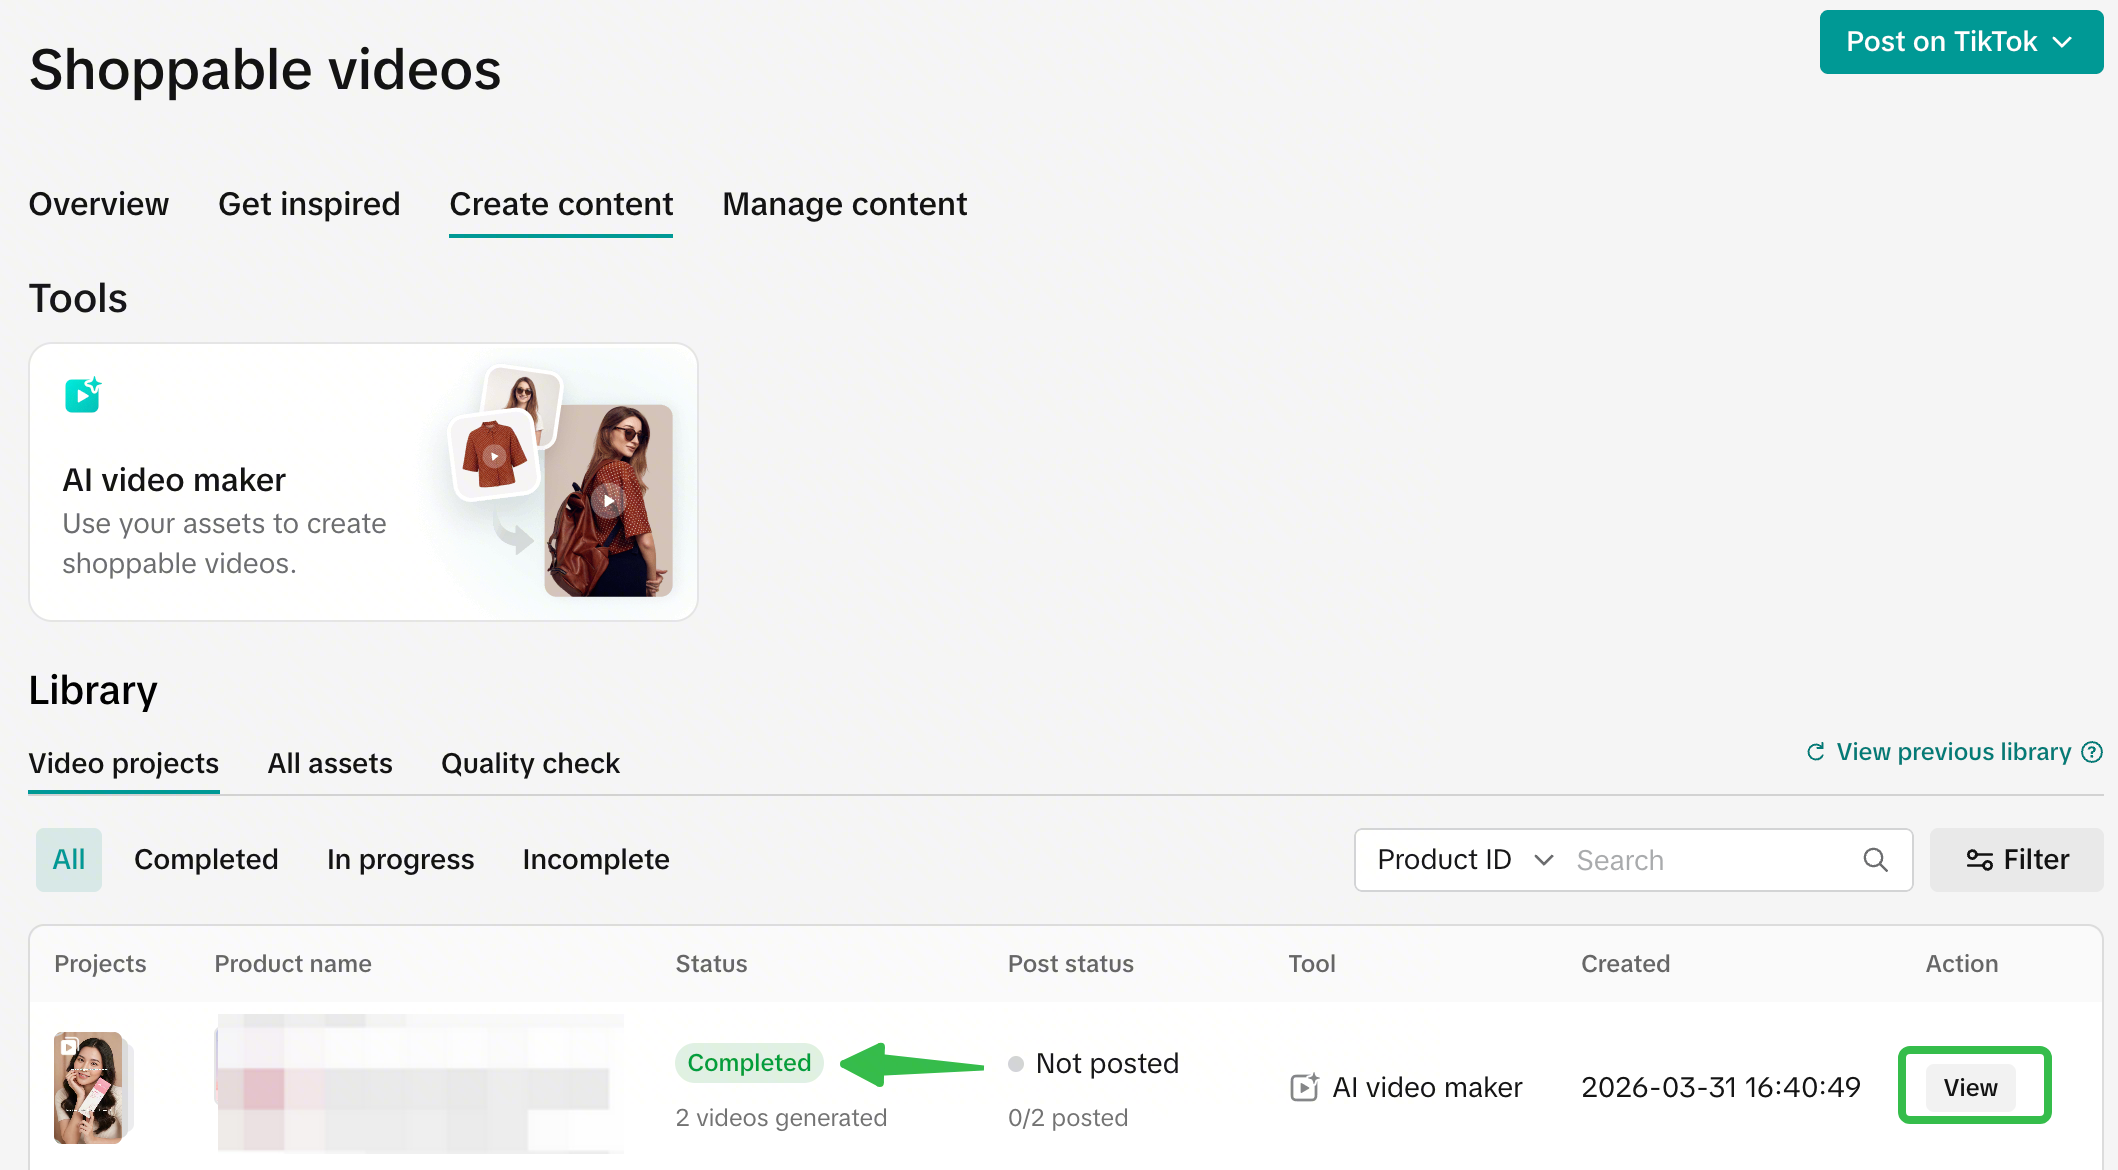Click the refresh icon beside View previous library

(1816, 752)
